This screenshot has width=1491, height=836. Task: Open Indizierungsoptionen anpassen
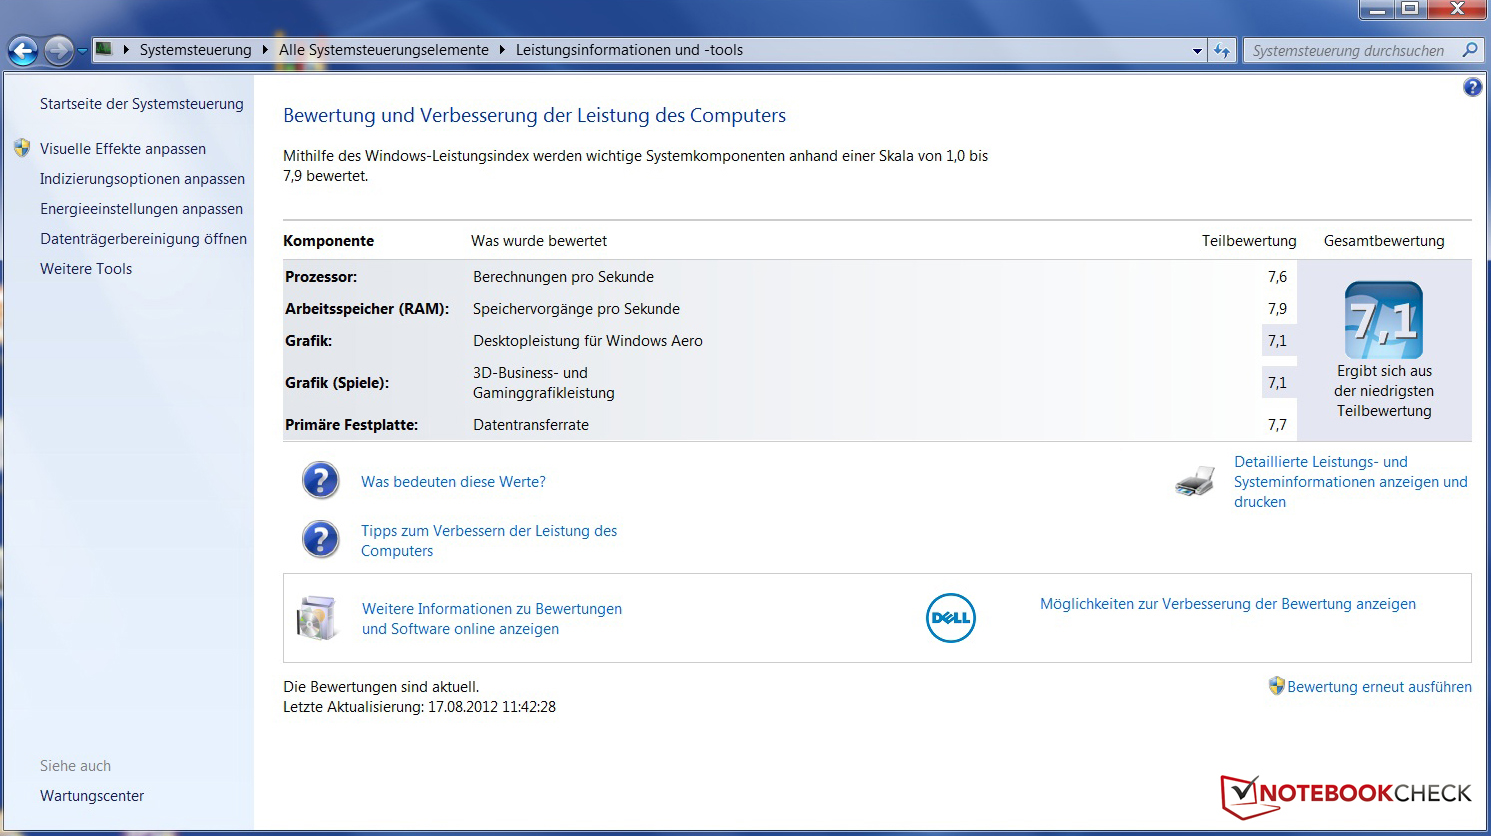tap(142, 179)
